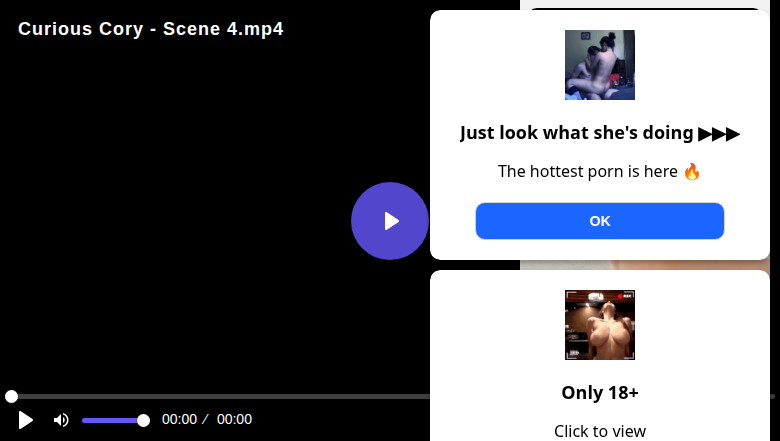The image size is (780, 441).
Task: Click the black video viewport area
Action: pyautogui.click(x=200, y=200)
